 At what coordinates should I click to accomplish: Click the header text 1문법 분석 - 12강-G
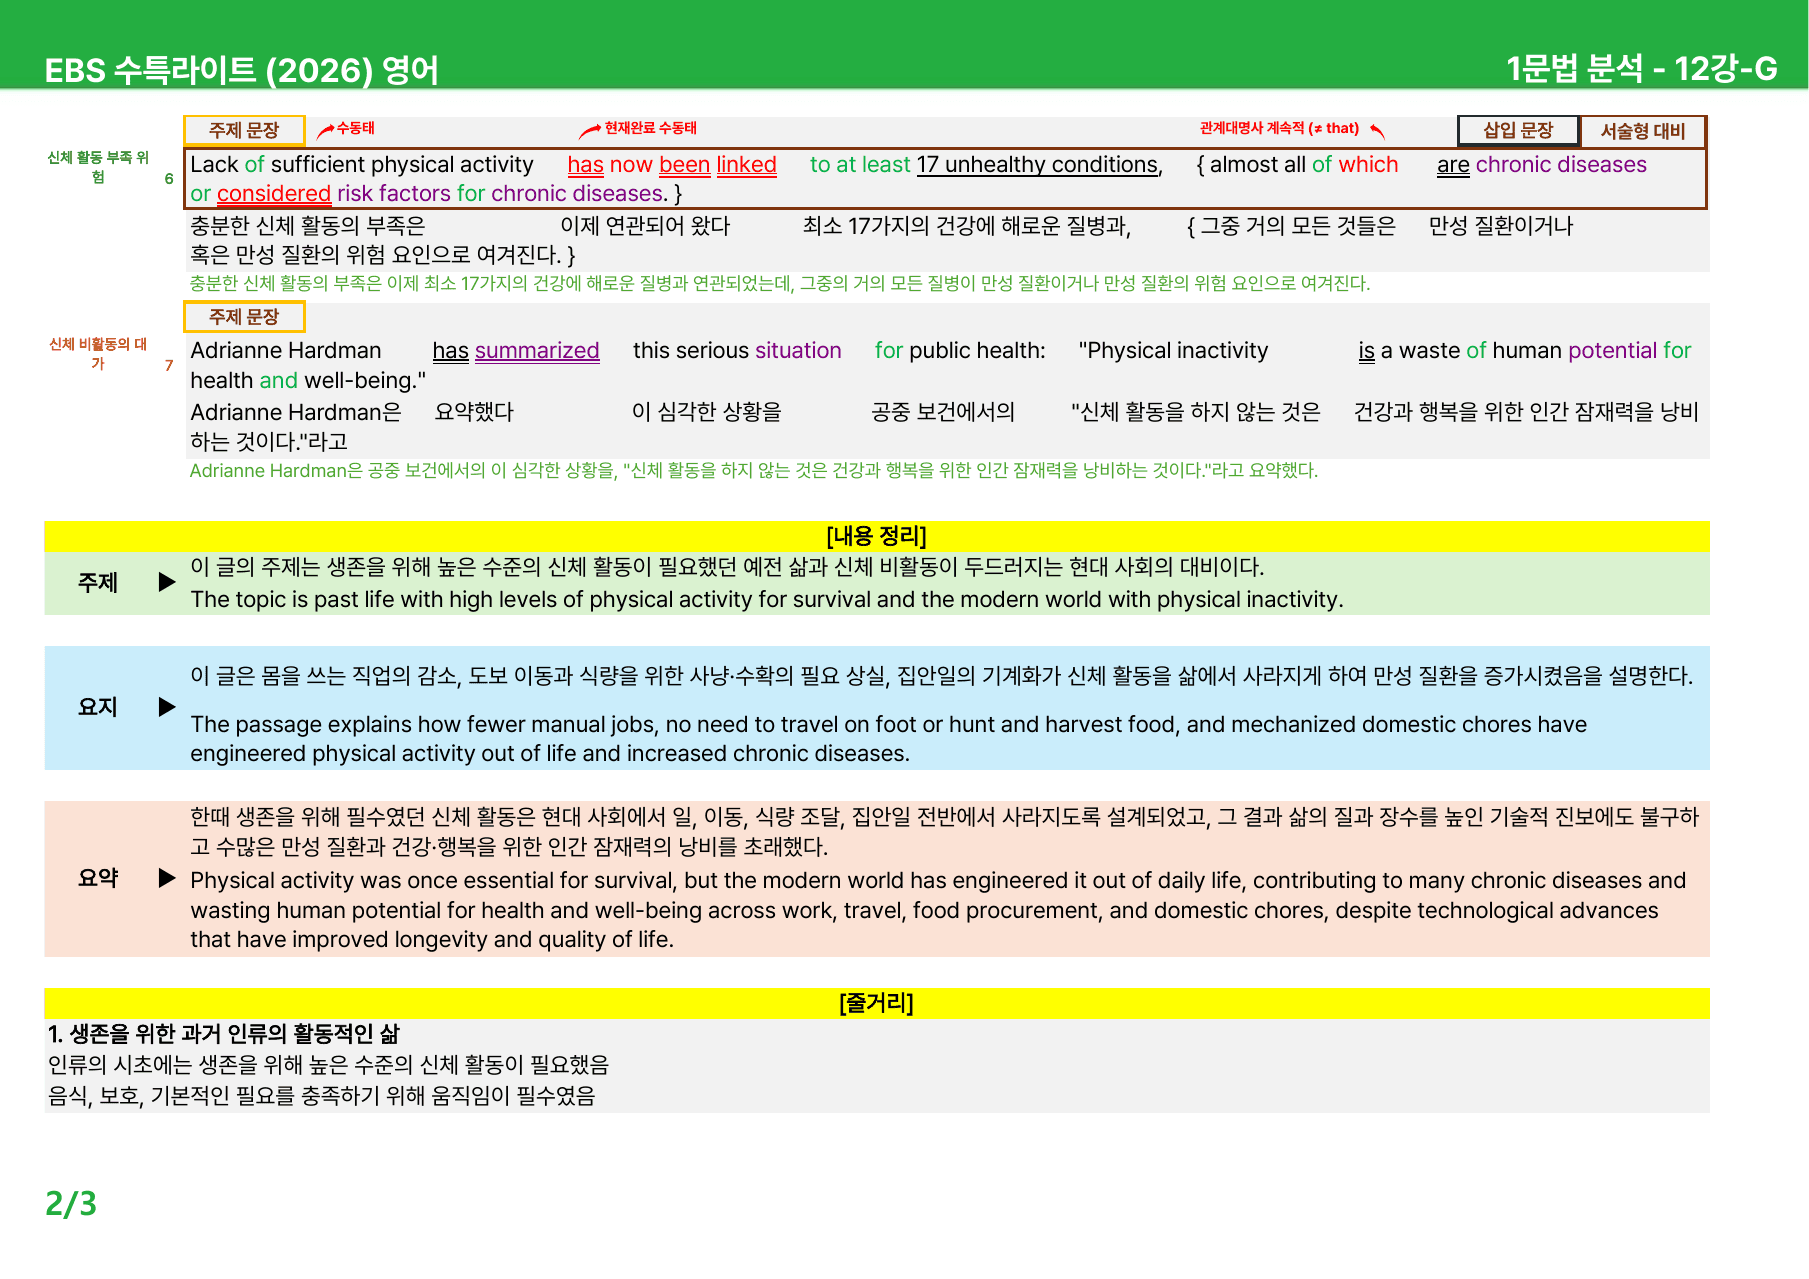[1642, 68]
